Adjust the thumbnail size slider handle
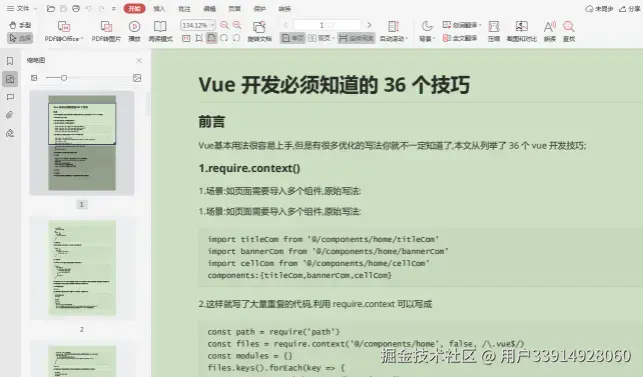The image size is (643, 377). (64, 78)
